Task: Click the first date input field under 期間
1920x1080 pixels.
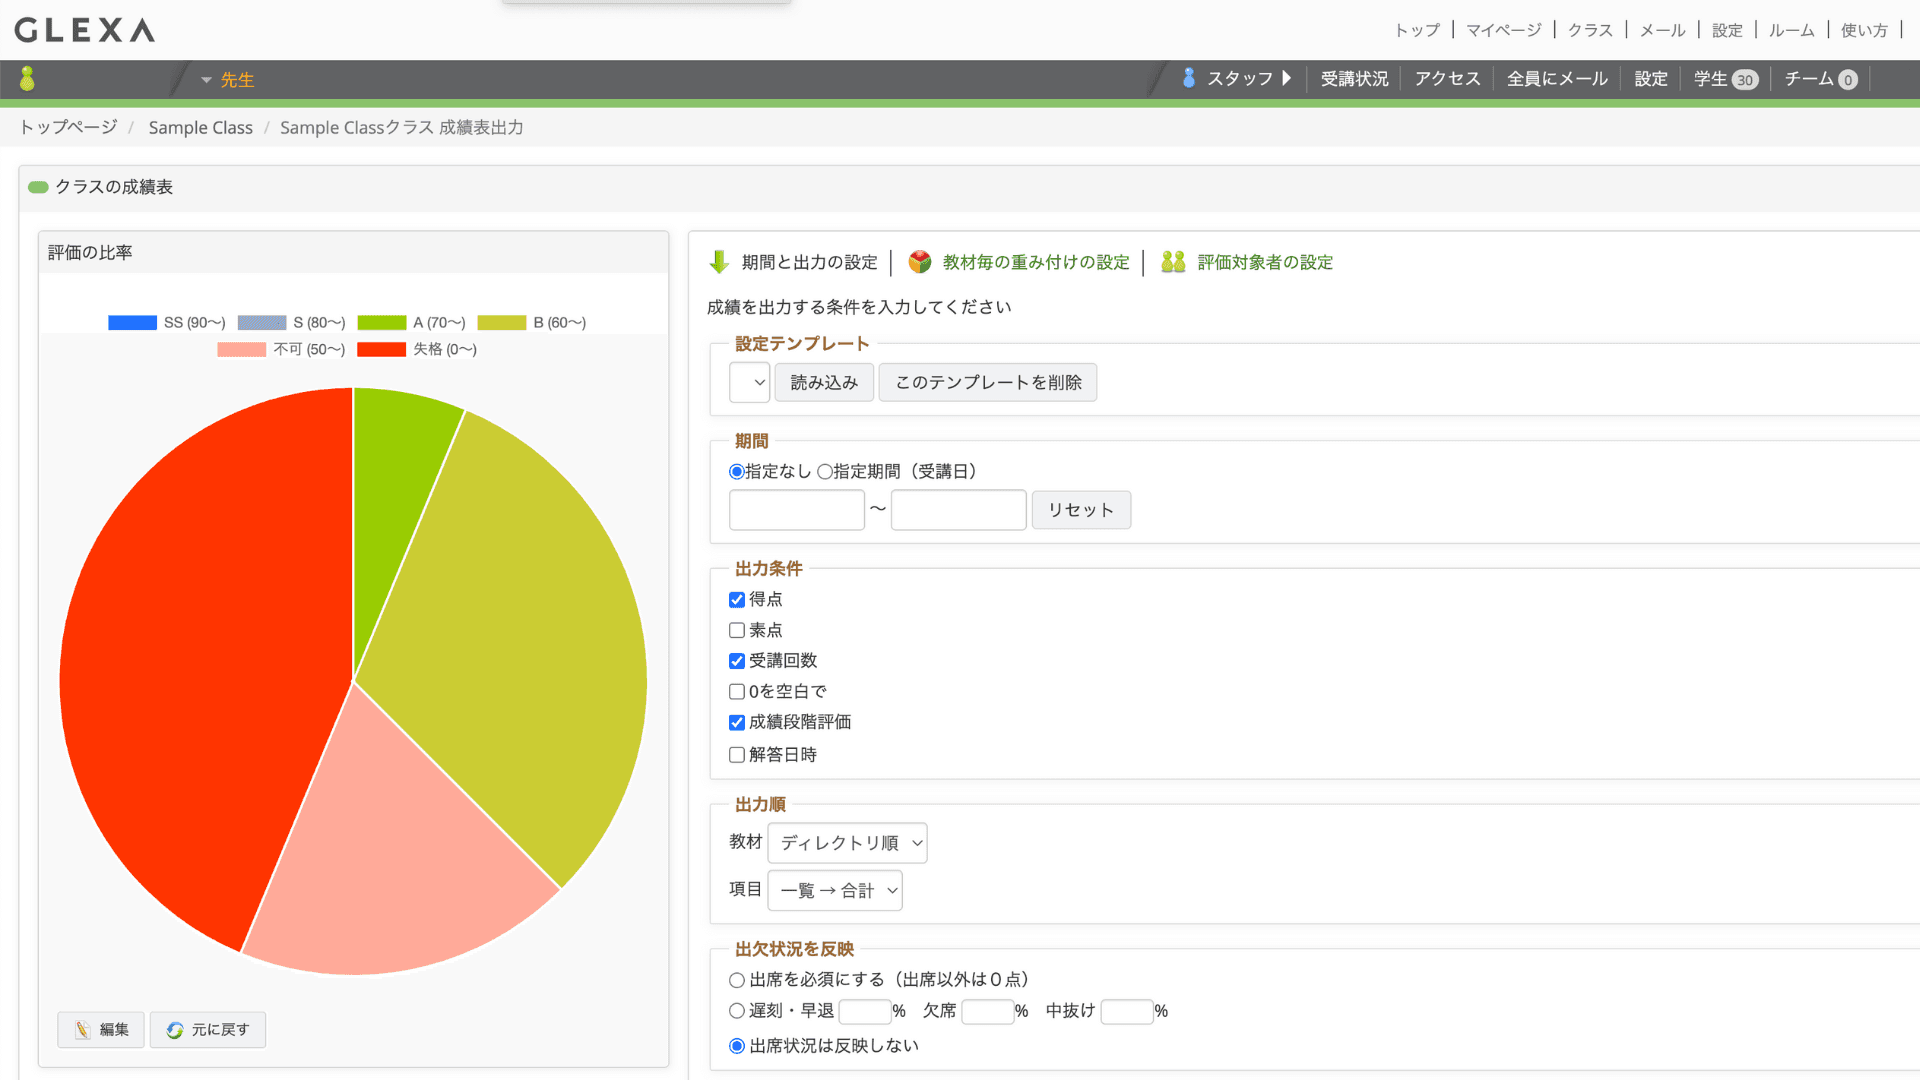Action: pos(796,510)
